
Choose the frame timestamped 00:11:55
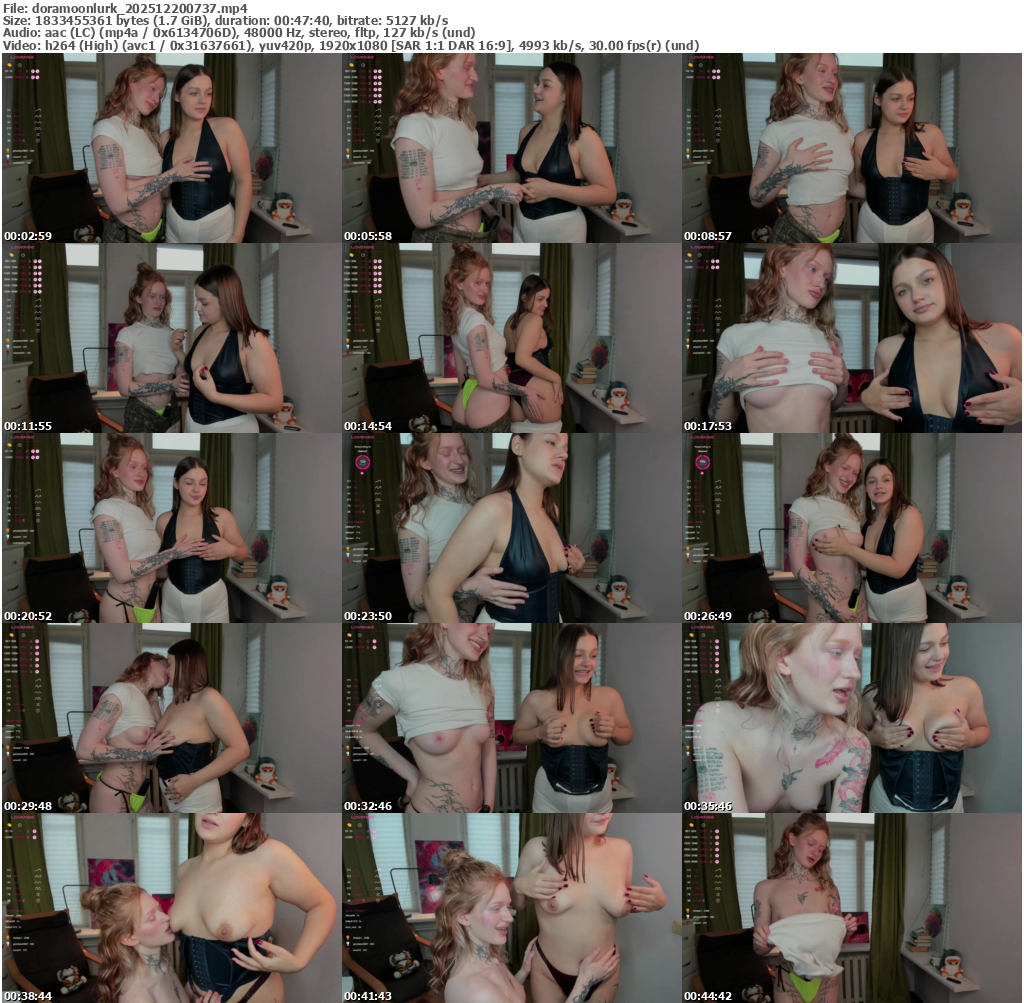tap(171, 338)
